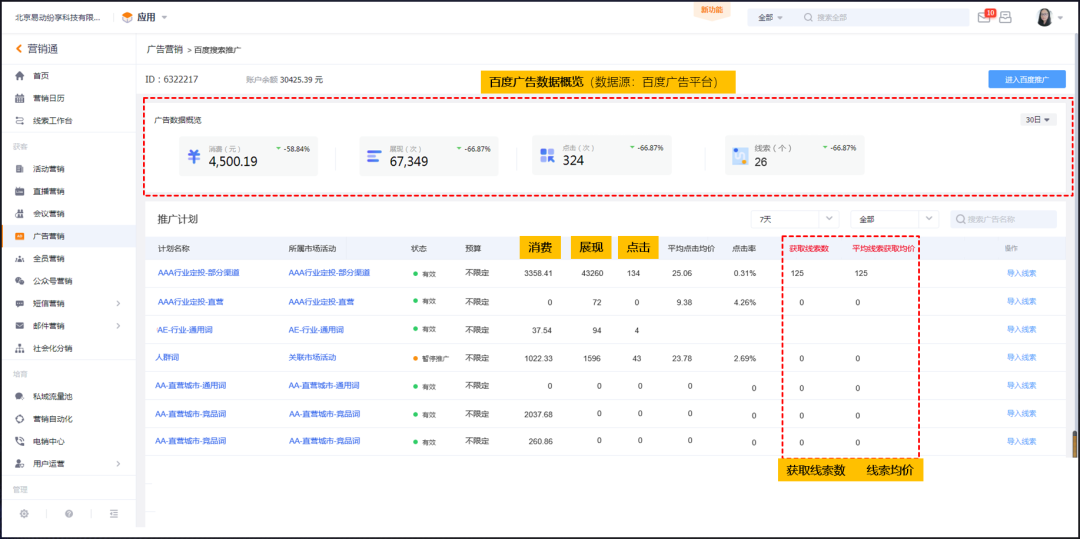Viewport: 1080px width, 539px height.
Task: Click the 新功能 badge in header
Action: (x=712, y=10)
